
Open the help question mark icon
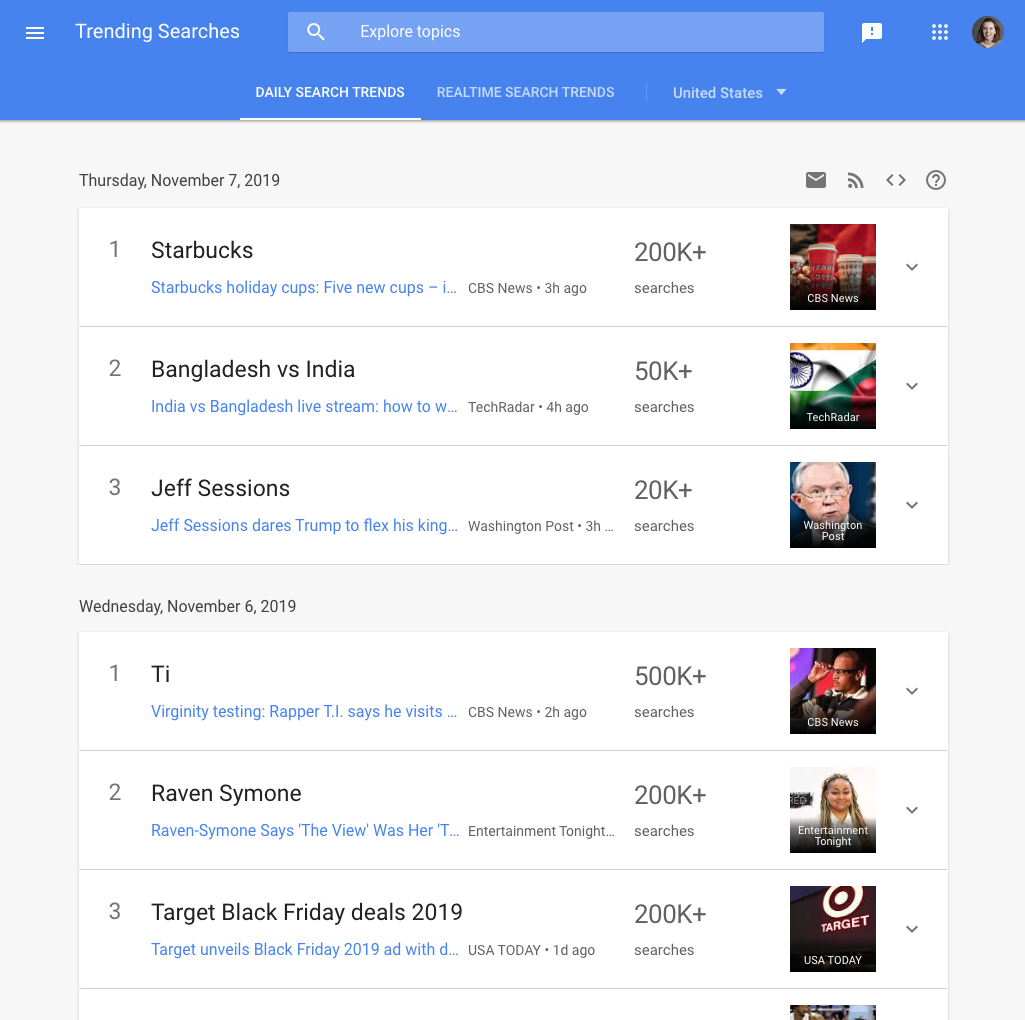pos(935,180)
